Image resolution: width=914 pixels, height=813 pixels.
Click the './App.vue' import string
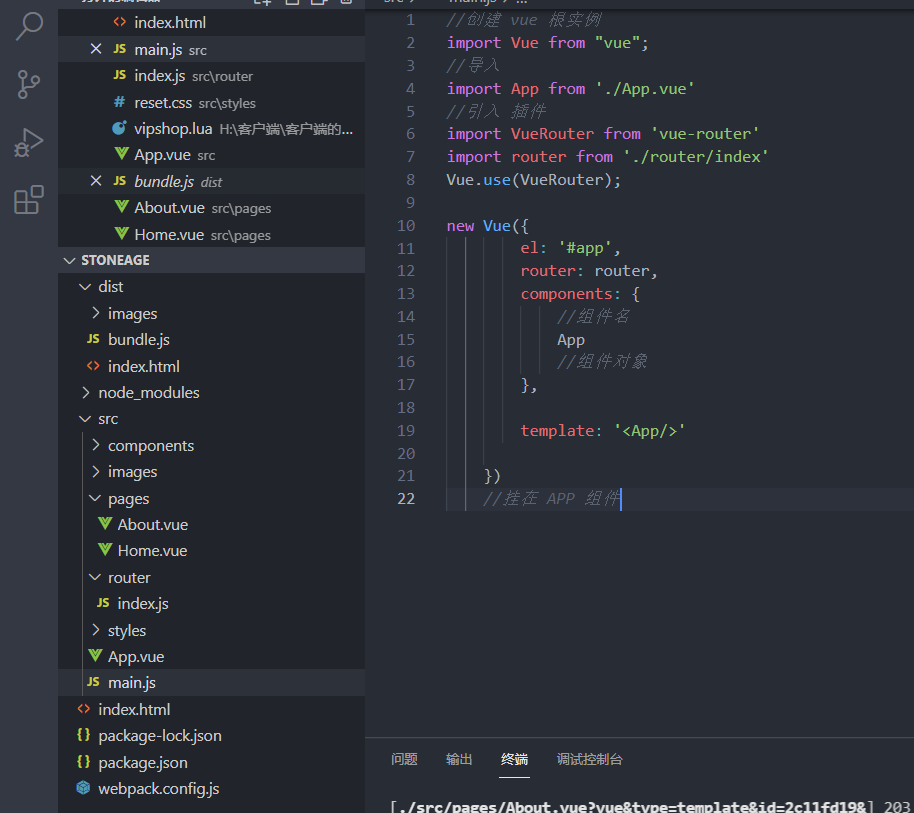(x=645, y=89)
